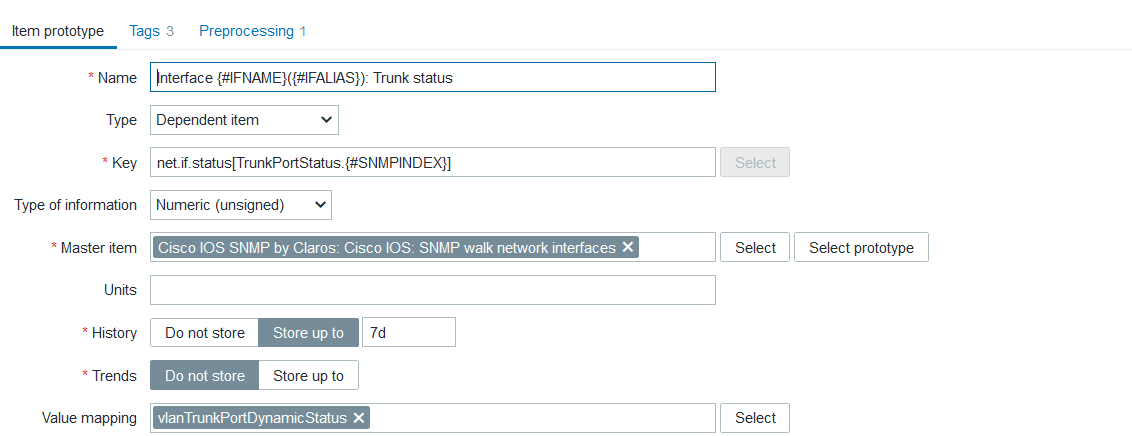The width and height of the screenshot is (1132, 436).
Task: Remove the vlanTrunkPortDynamicStatus value mapping
Action: (x=359, y=418)
